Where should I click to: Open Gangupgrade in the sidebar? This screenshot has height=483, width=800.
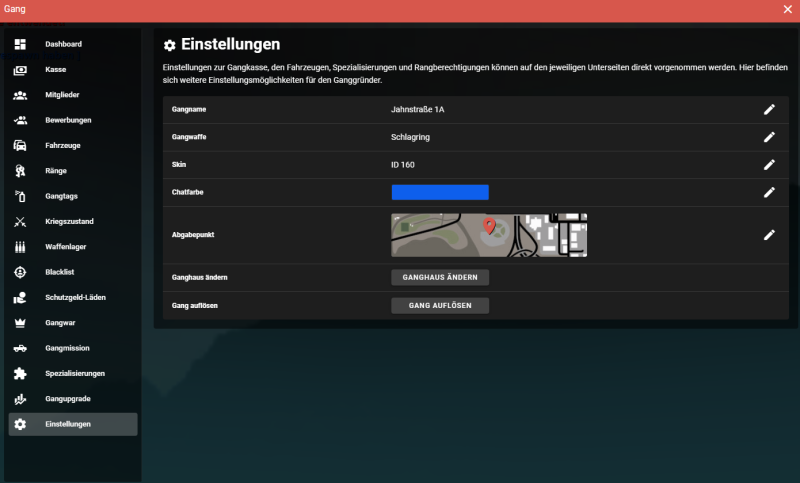68,399
